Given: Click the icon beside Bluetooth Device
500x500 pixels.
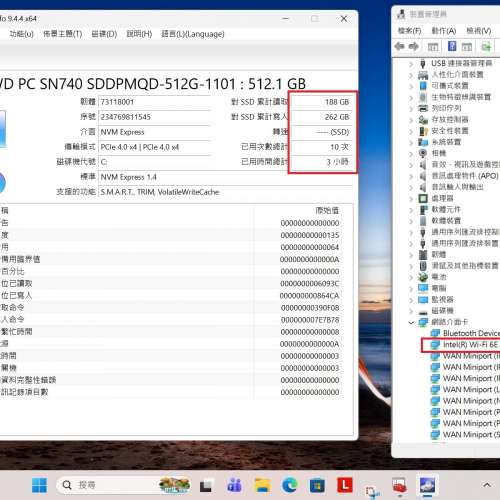Looking at the screenshot, I should (x=435, y=333).
